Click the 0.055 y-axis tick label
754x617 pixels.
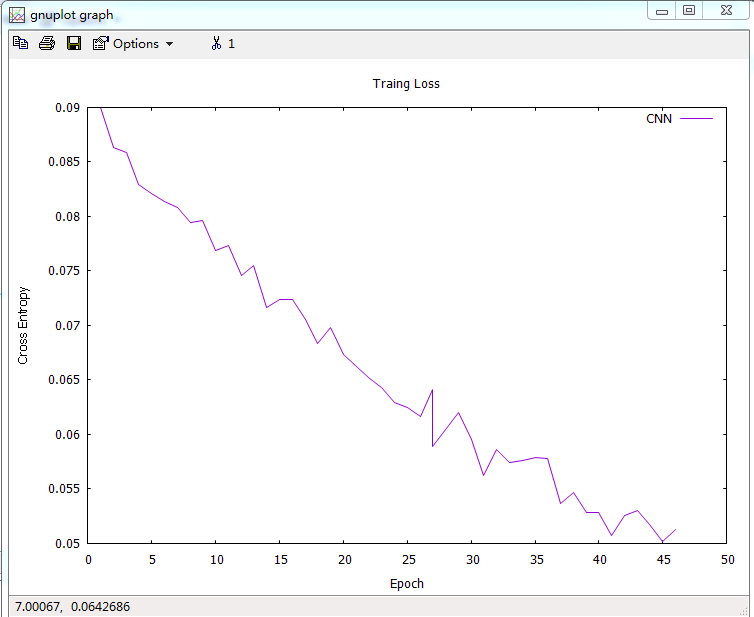point(64,489)
